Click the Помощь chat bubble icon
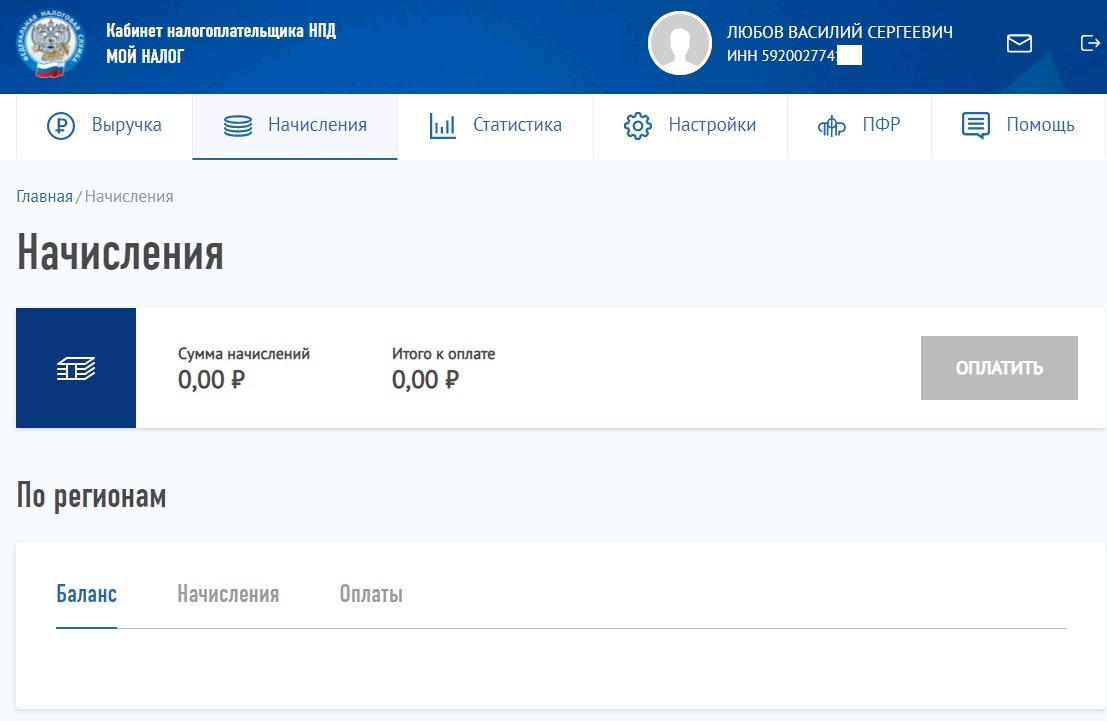This screenshot has height=721, width=1107. tap(975, 126)
